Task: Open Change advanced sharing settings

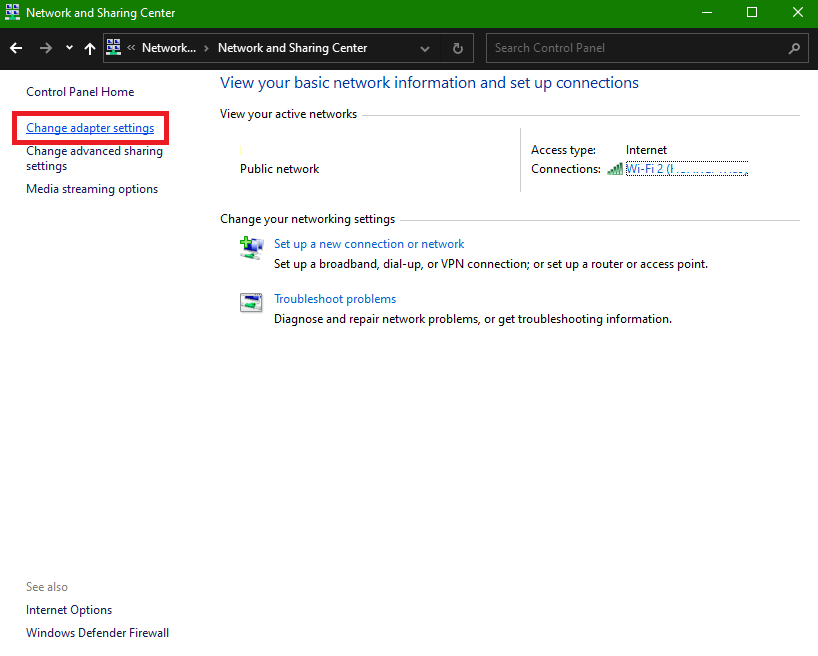Action: tap(93, 158)
